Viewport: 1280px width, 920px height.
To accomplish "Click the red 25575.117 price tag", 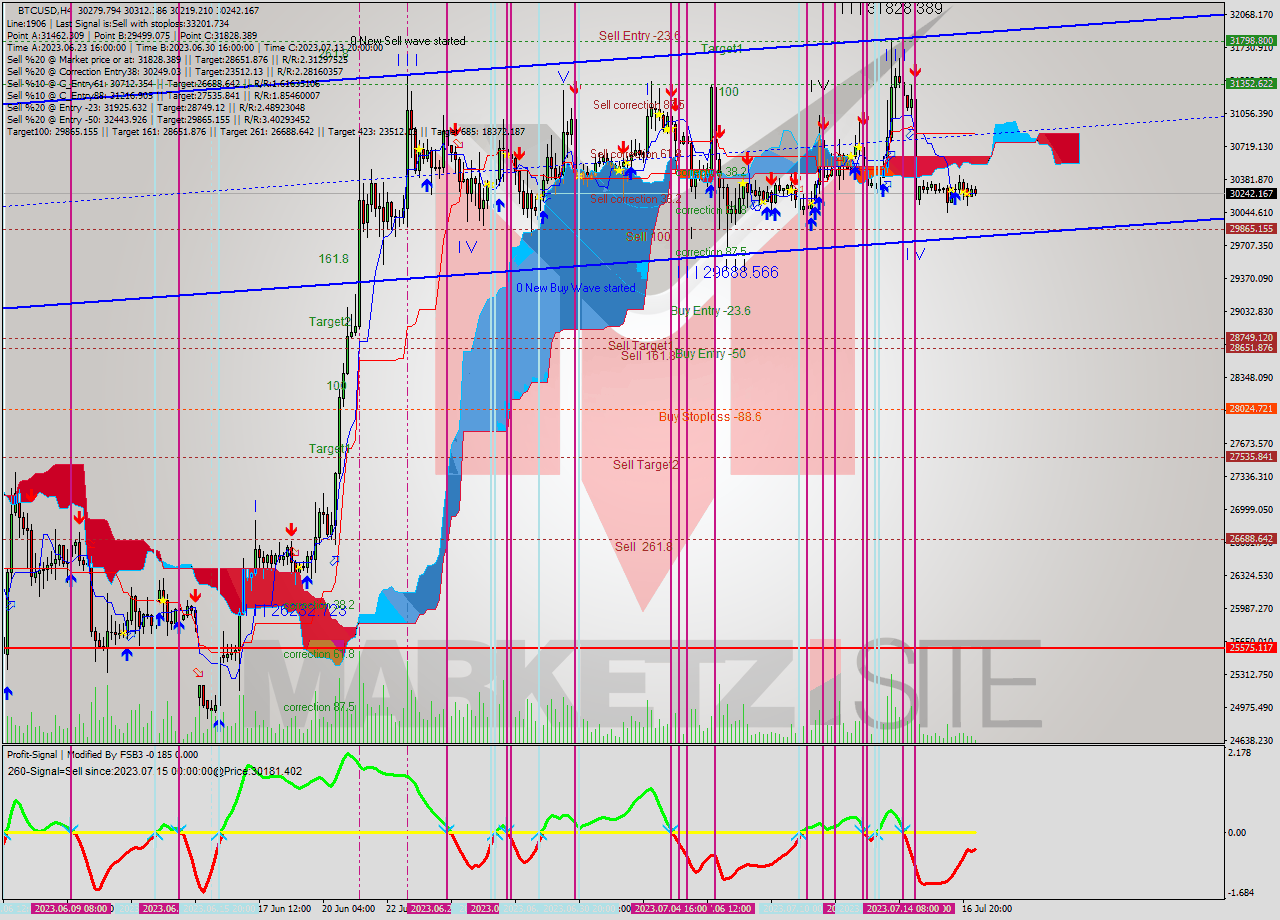I will pos(1250,648).
